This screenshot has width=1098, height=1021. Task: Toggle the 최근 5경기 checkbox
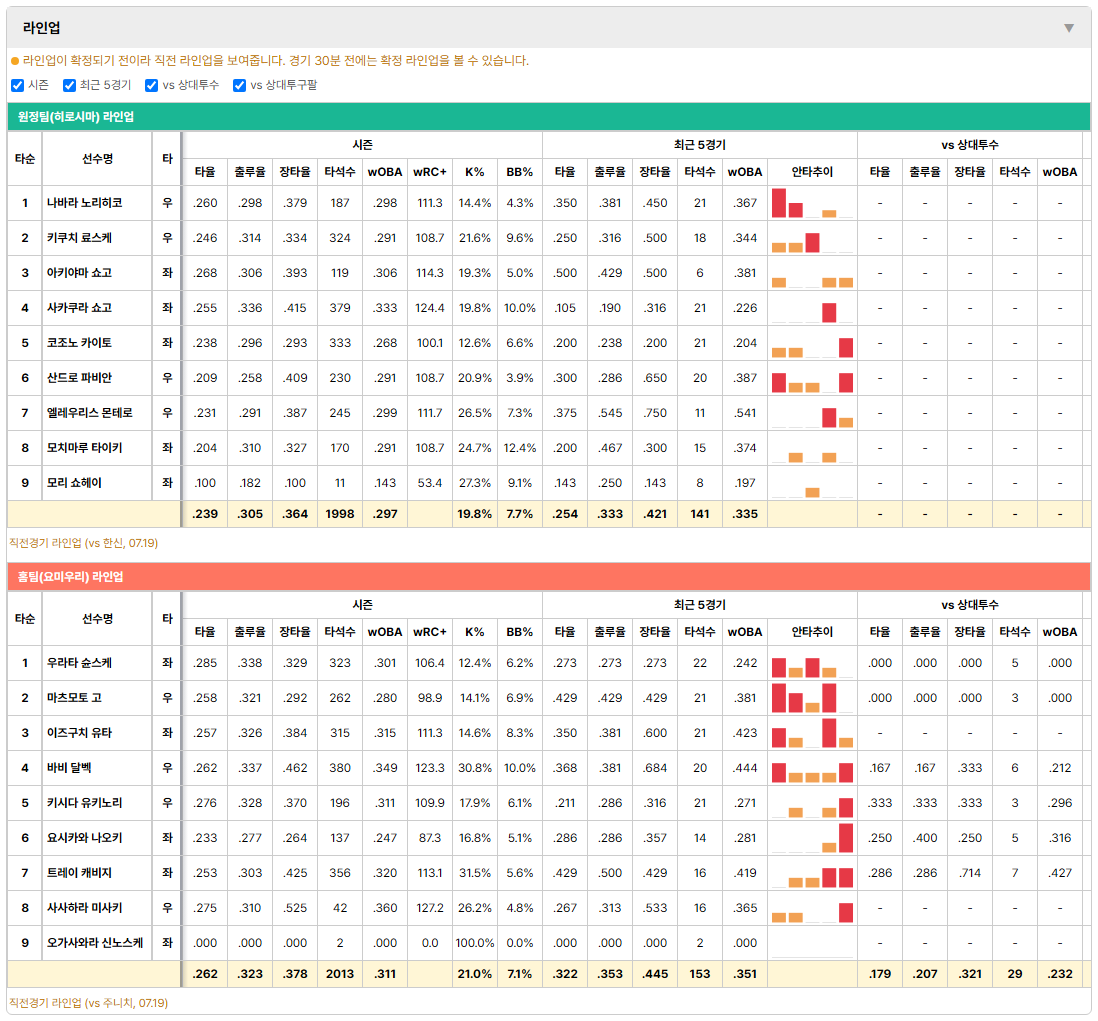[x=69, y=85]
